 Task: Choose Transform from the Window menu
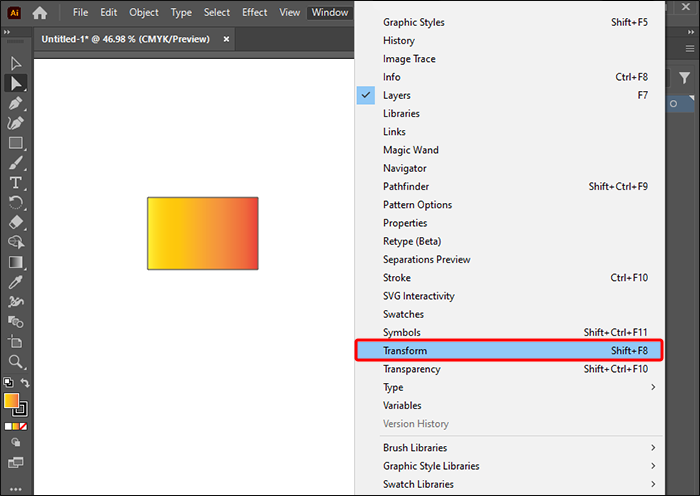(x=510, y=350)
